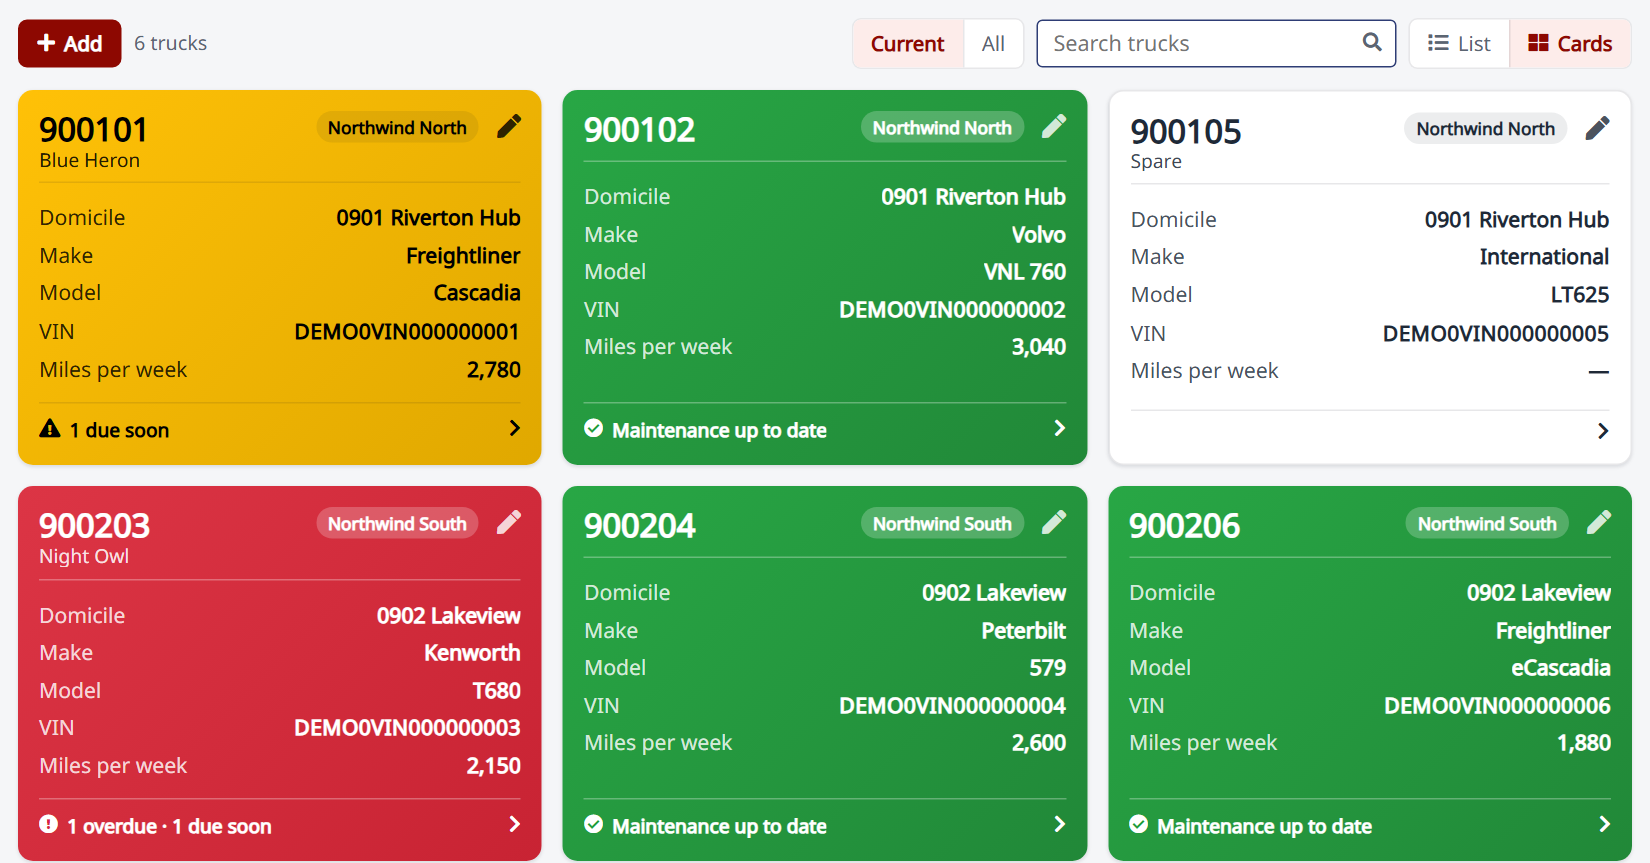Add a new truck
Image resolution: width=1650 pixels, height=863 pixels.
[70, 44]
